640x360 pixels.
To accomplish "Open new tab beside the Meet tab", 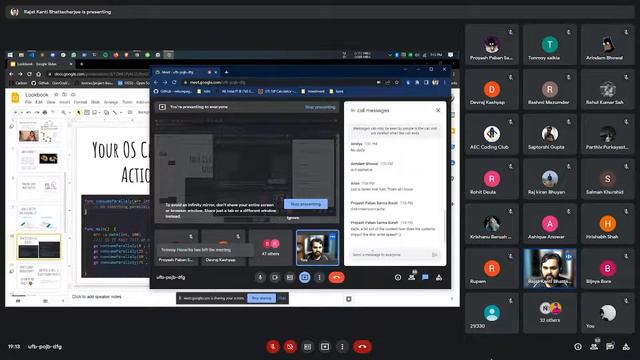I will [227, 72].
